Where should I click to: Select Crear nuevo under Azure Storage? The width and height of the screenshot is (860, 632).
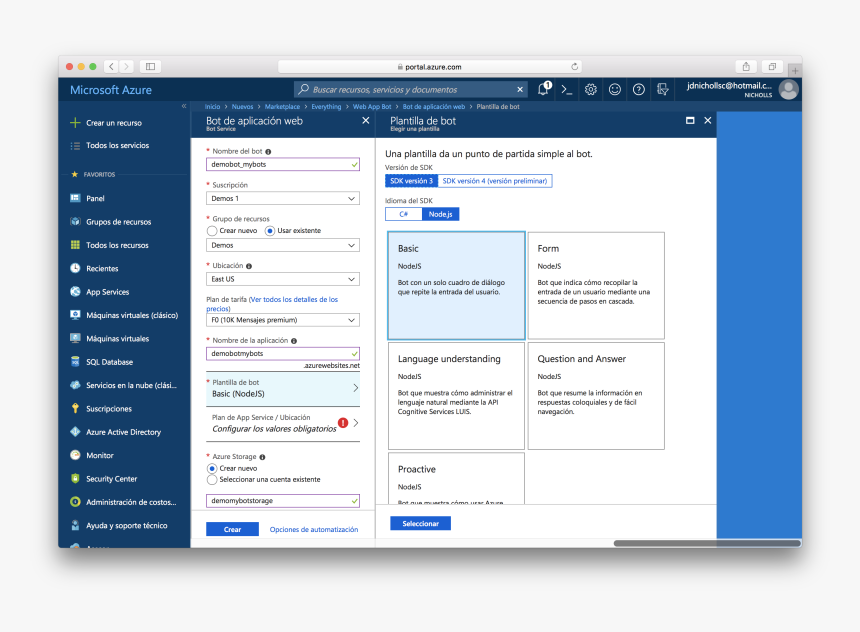[212, 469]
